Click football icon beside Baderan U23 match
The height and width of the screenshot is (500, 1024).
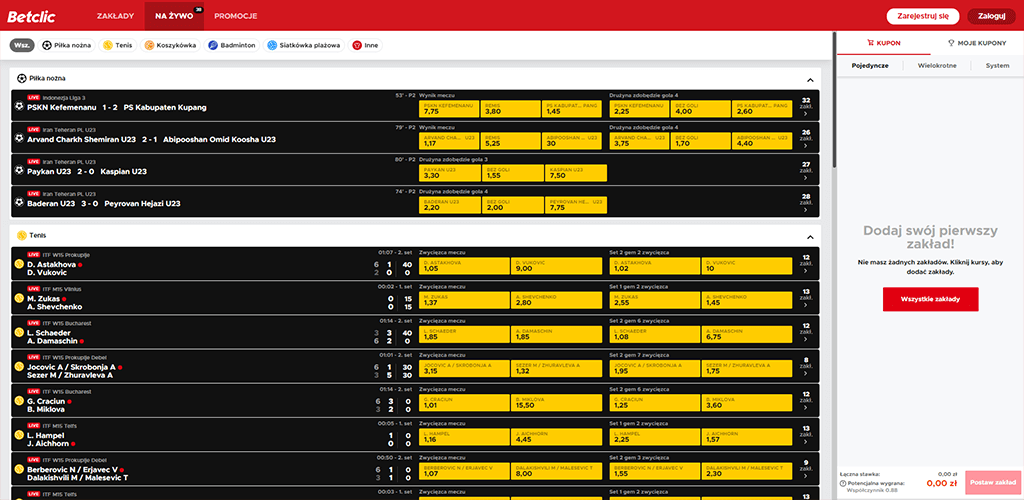19,203
